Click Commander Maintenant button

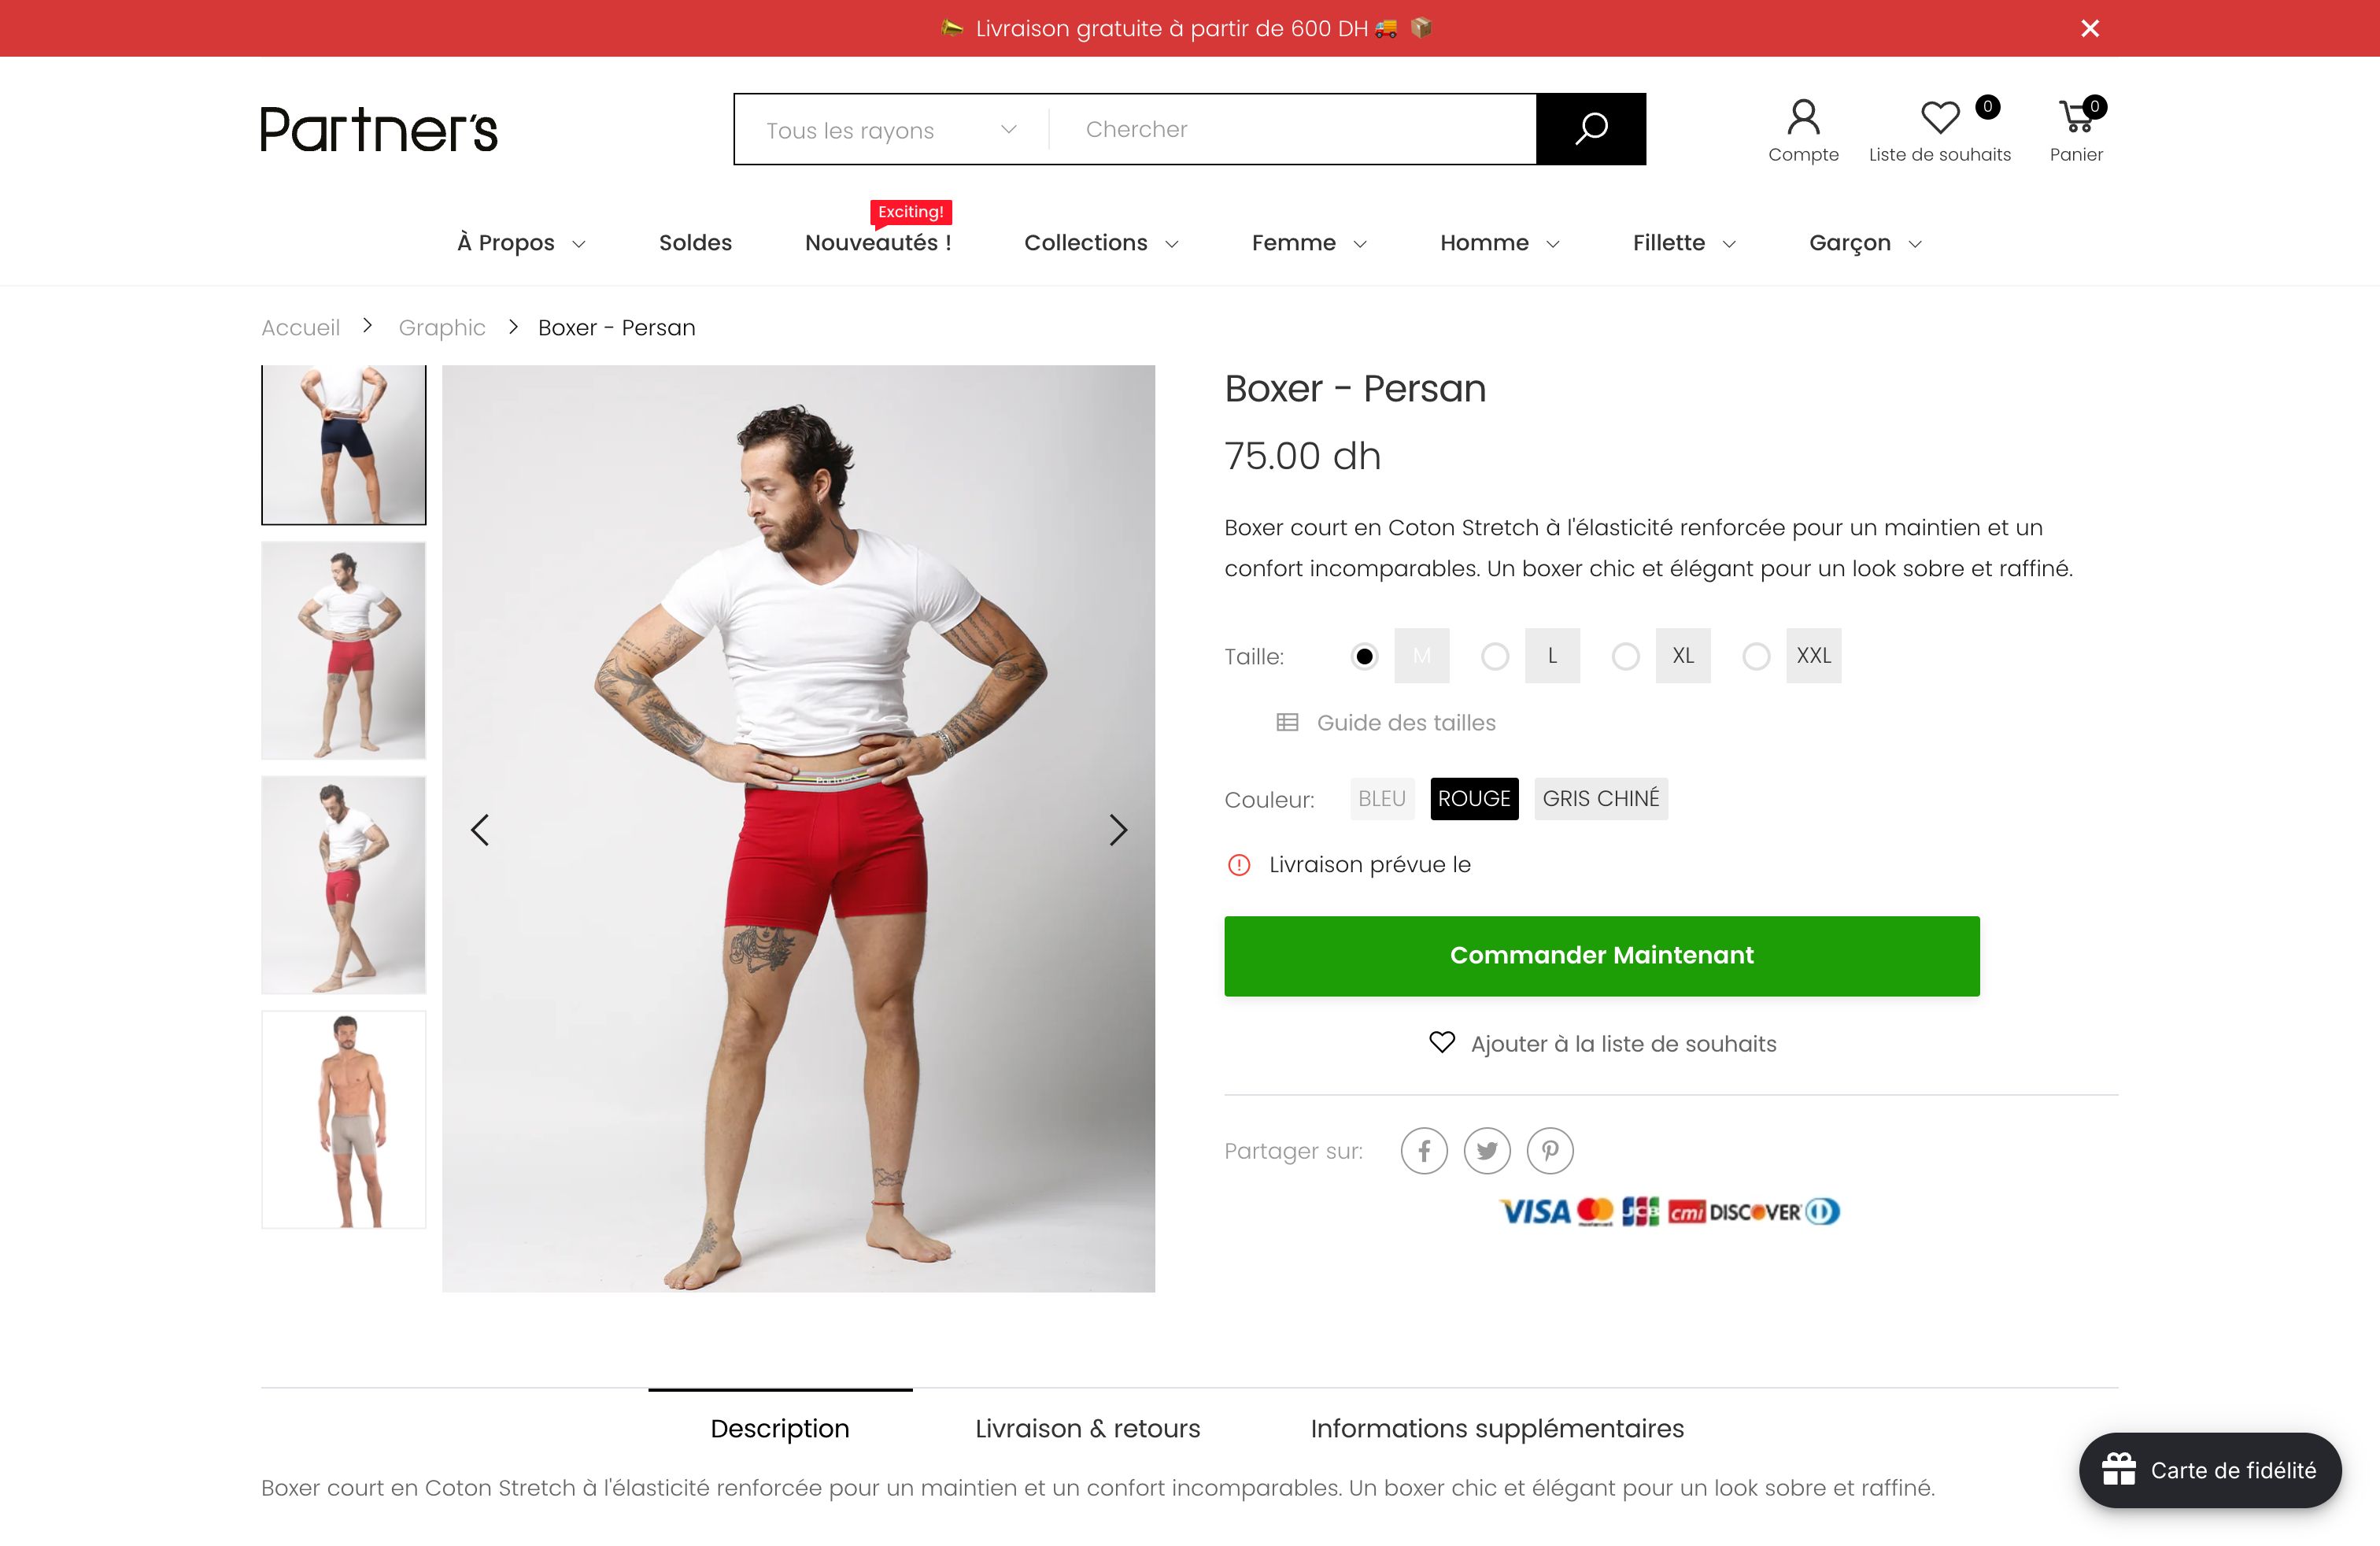point(1601,954)
